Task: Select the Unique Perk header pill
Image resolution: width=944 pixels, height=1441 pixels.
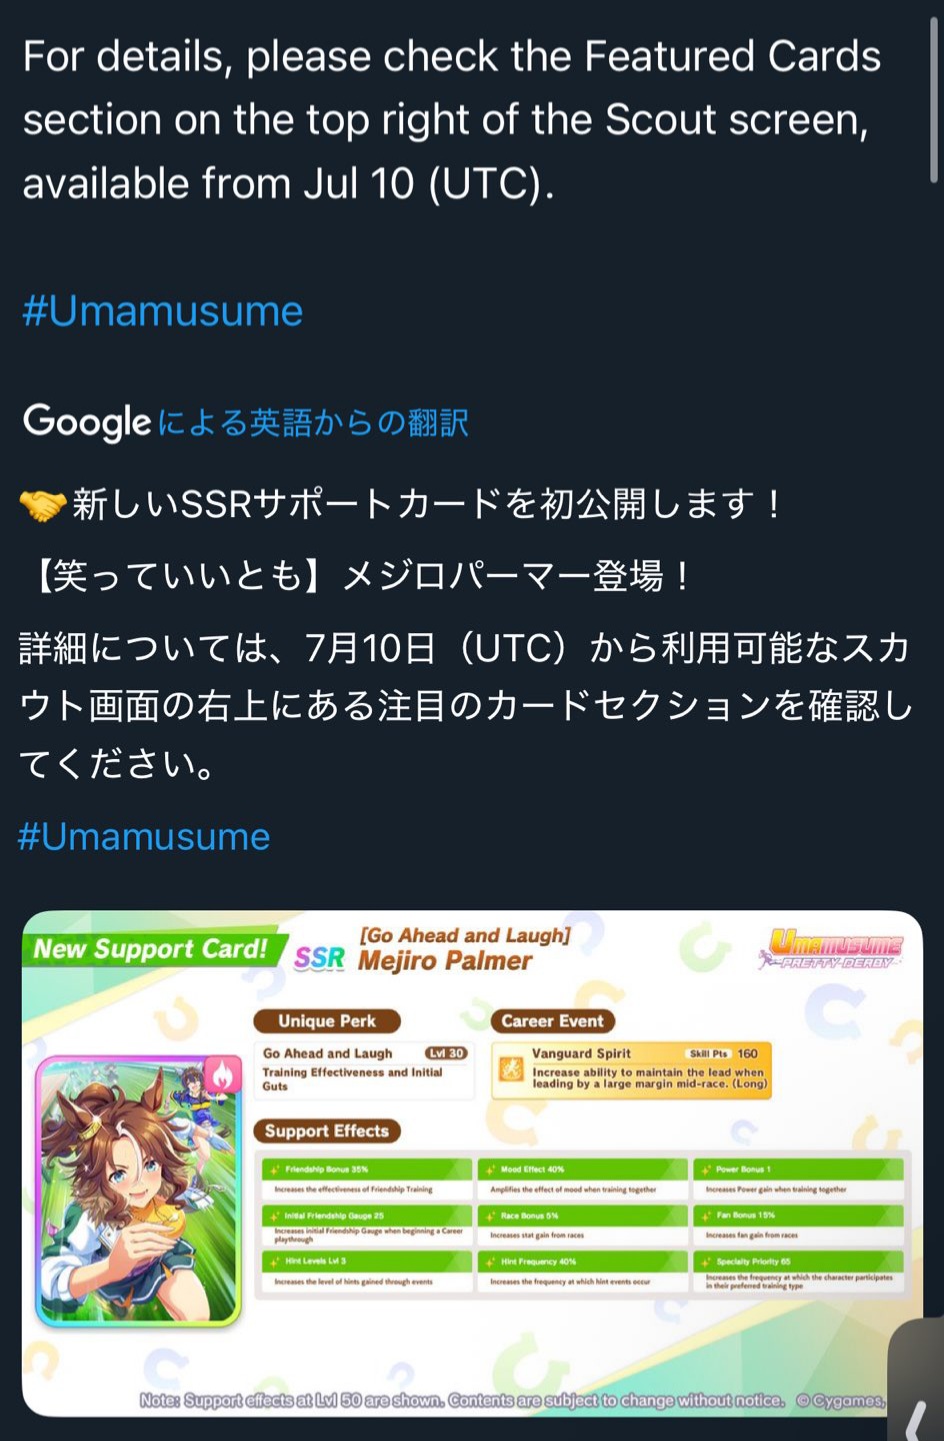Action: (327, 1021)
